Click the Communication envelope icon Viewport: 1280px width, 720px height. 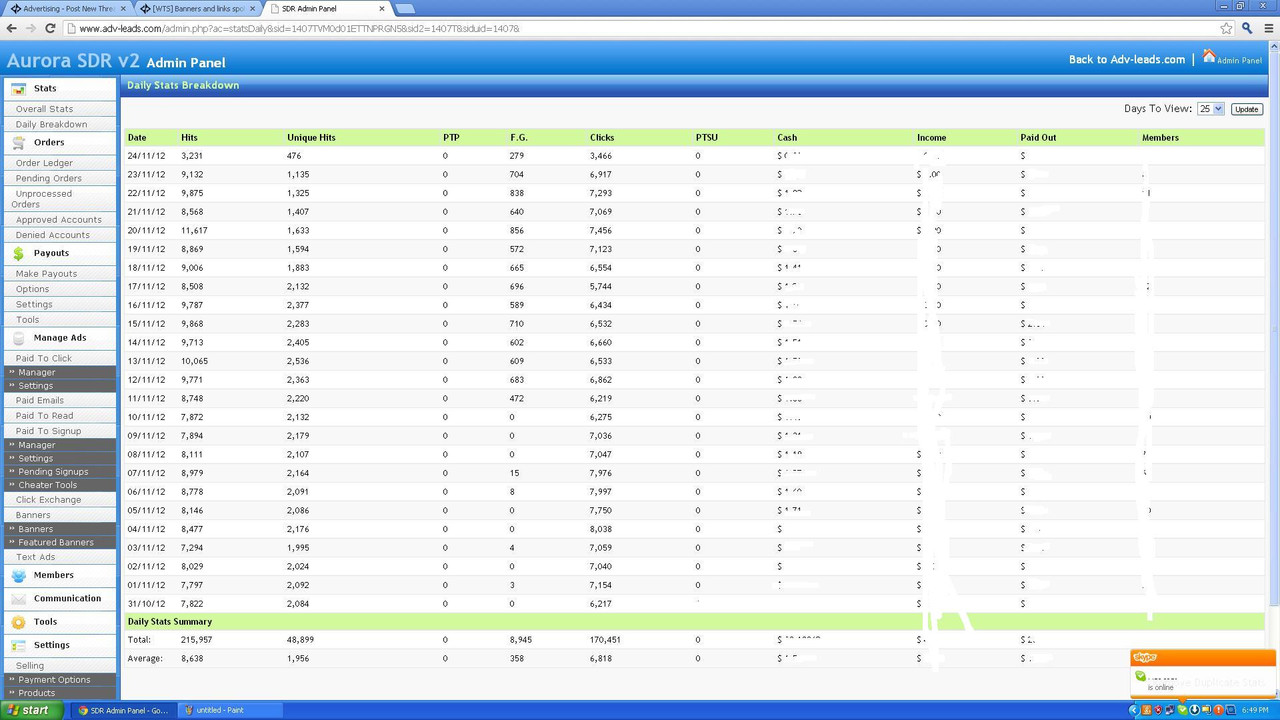[18, 599]
